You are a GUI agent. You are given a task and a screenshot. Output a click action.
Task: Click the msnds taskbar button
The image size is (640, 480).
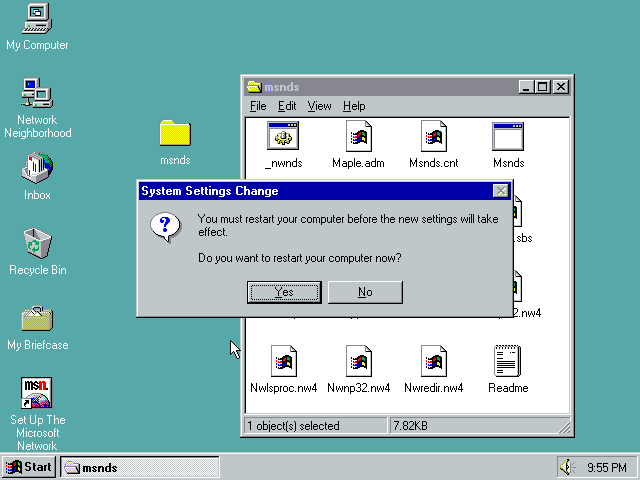click(x=140, y=467)
